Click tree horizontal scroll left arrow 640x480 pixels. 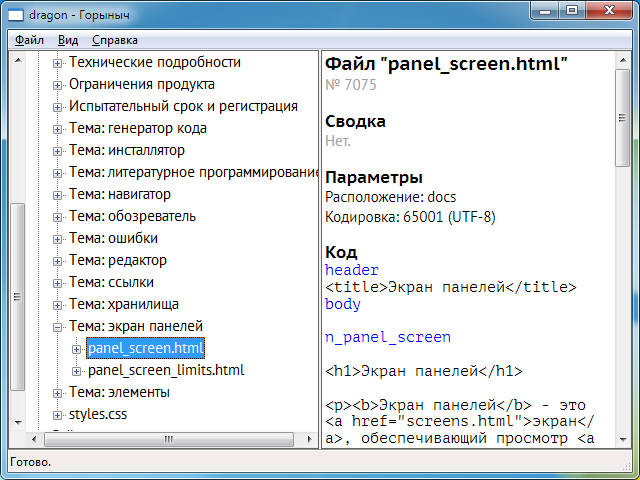click(x=34, y=440)
